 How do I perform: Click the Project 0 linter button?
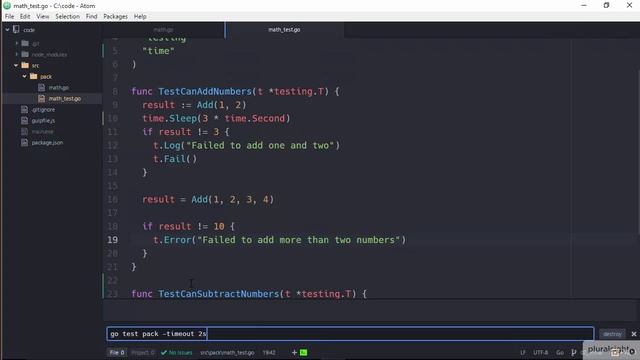[142, 352]
